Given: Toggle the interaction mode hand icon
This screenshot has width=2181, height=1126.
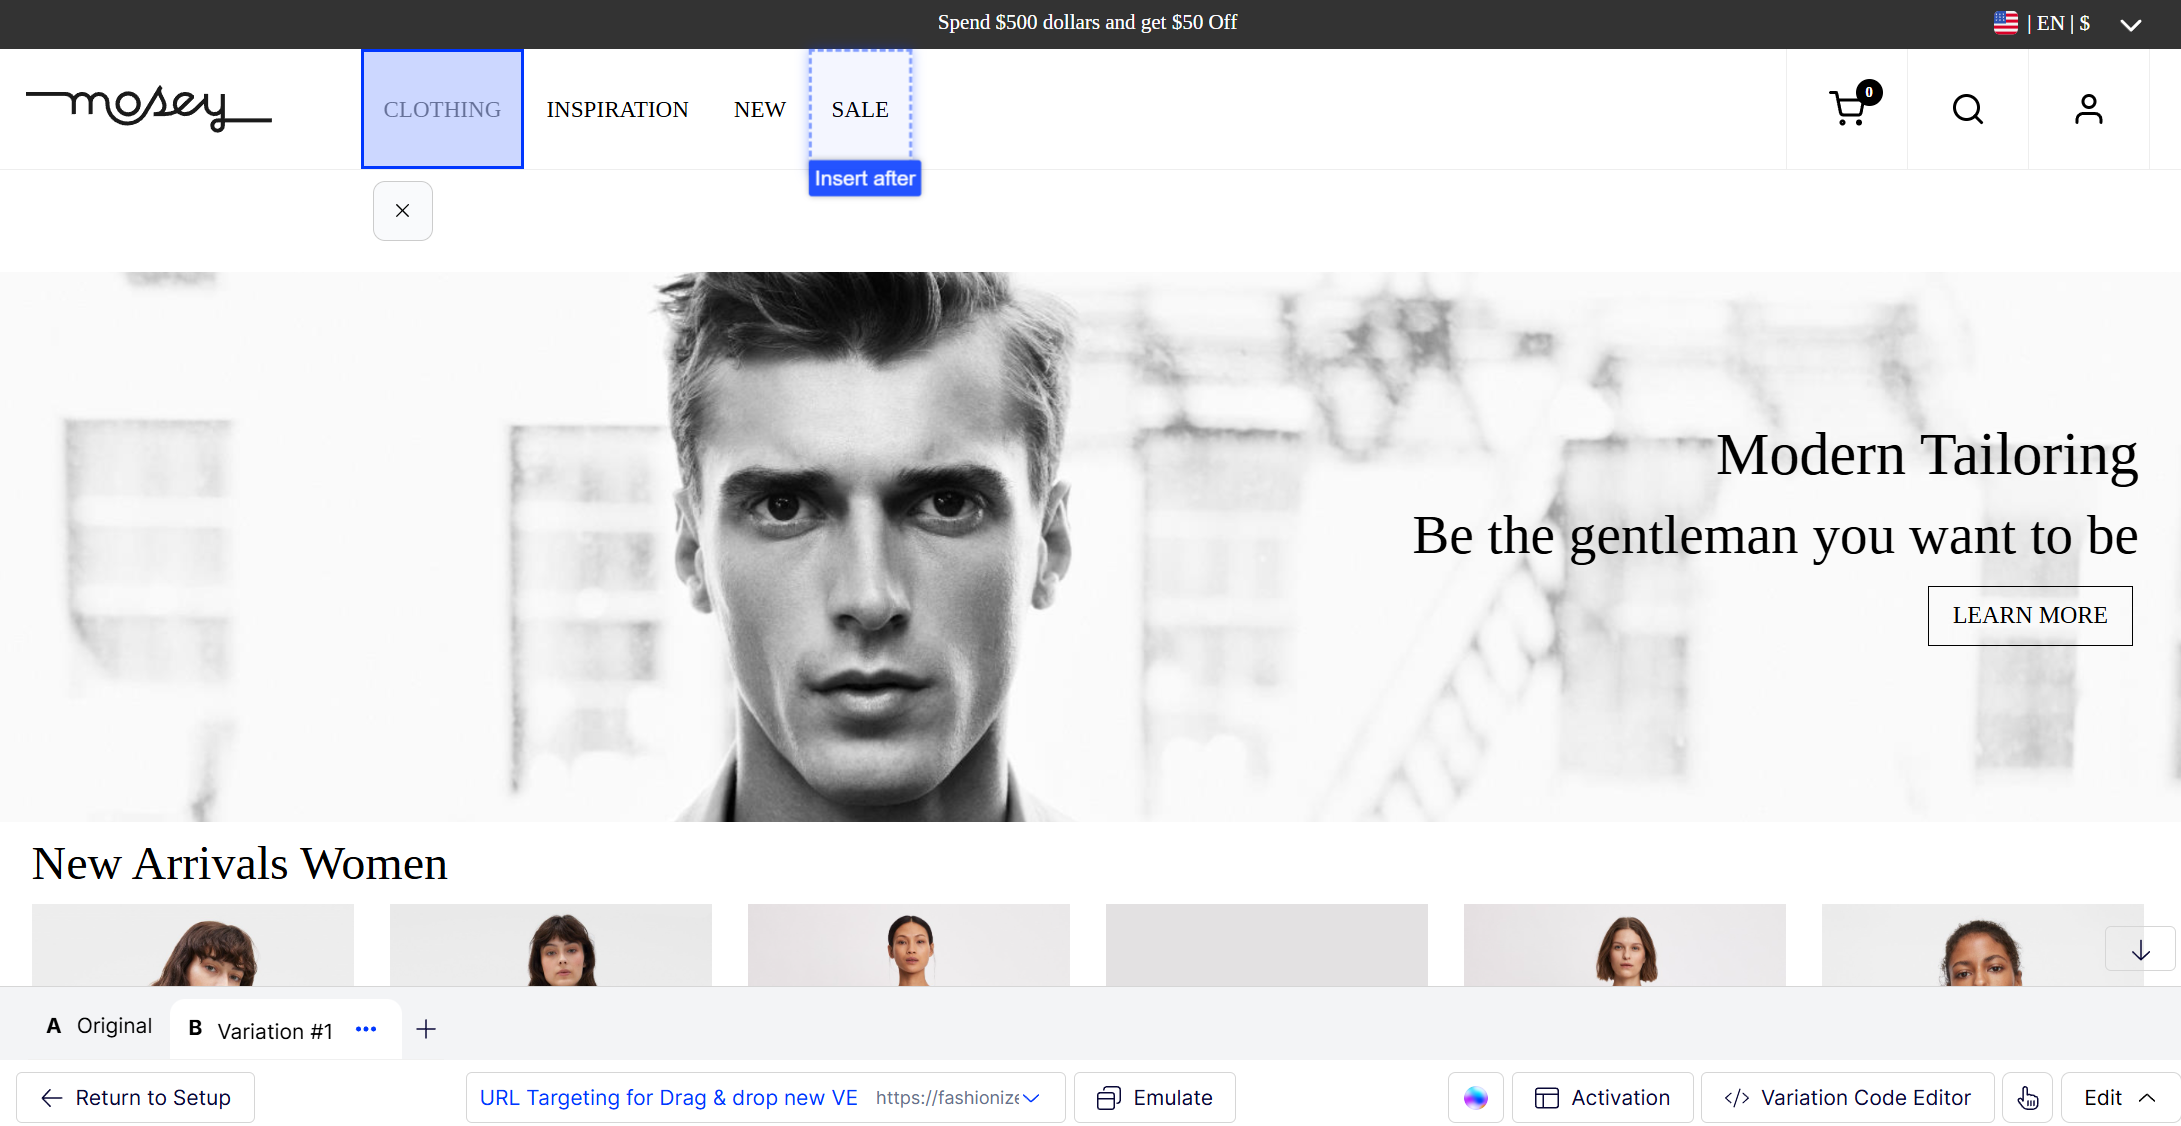Looking at the screenshot, I should coord(2027,1098).
